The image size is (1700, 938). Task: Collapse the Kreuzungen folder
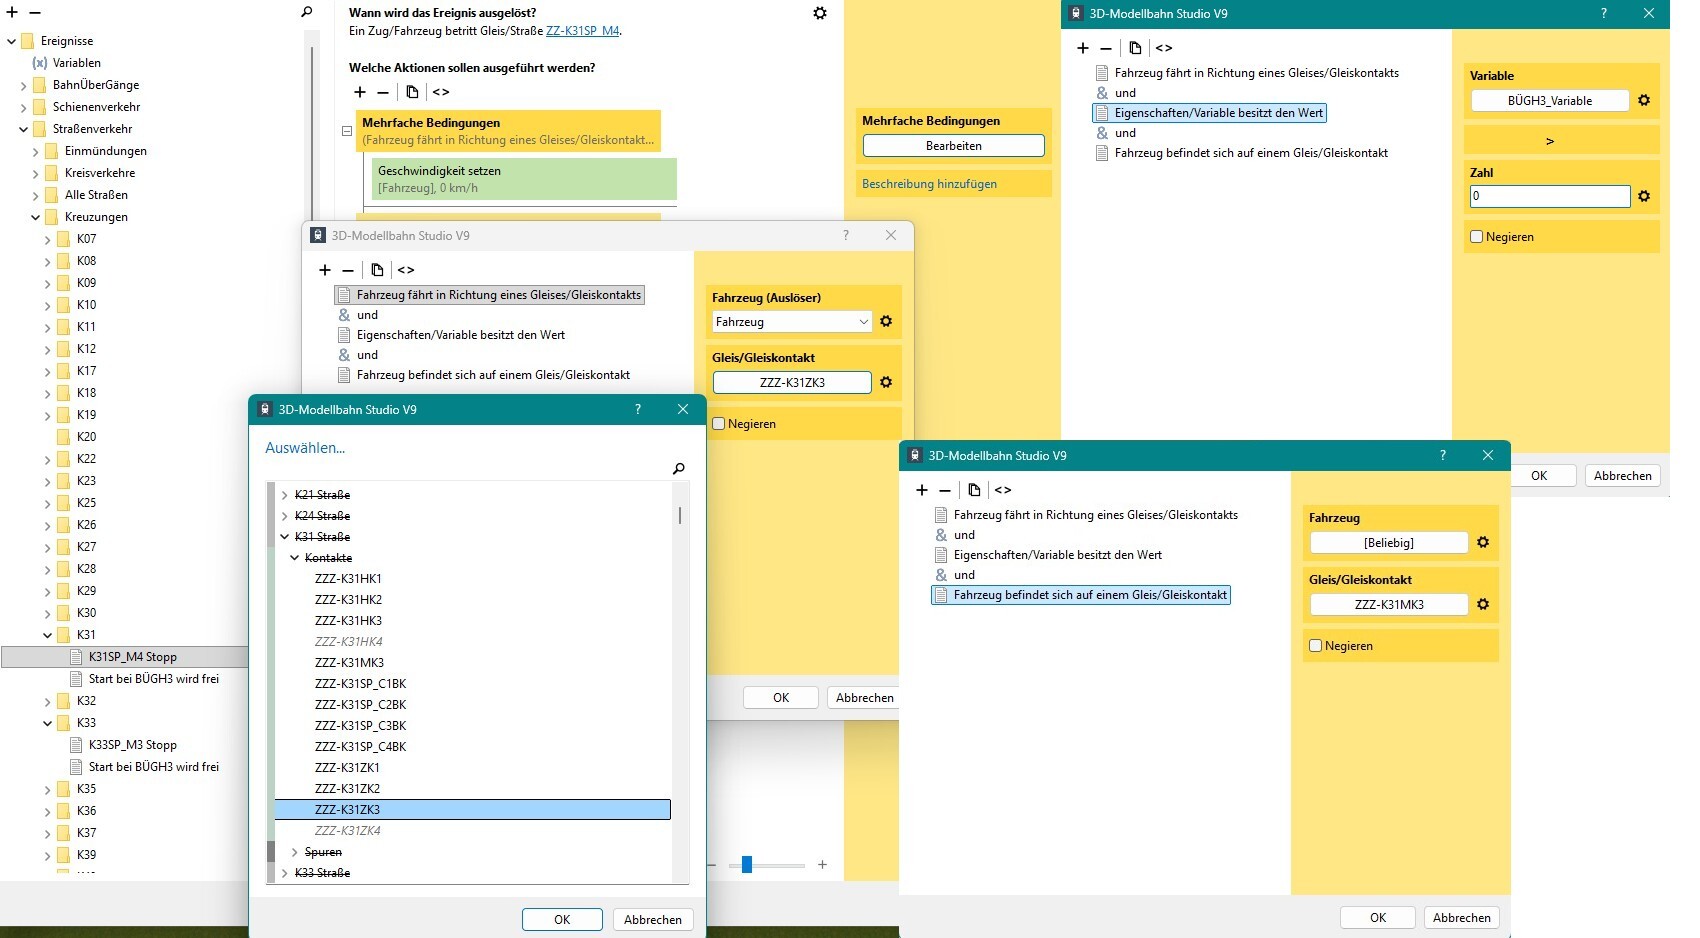click(36, 217)
